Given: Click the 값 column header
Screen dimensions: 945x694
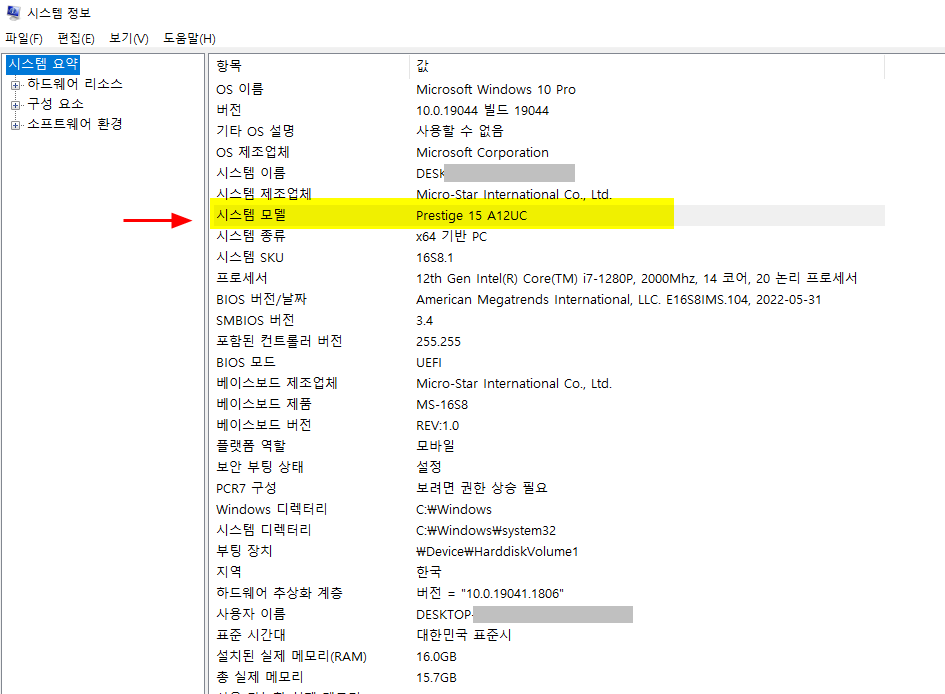Looking at the screenshot, I should tap(424, 65).
